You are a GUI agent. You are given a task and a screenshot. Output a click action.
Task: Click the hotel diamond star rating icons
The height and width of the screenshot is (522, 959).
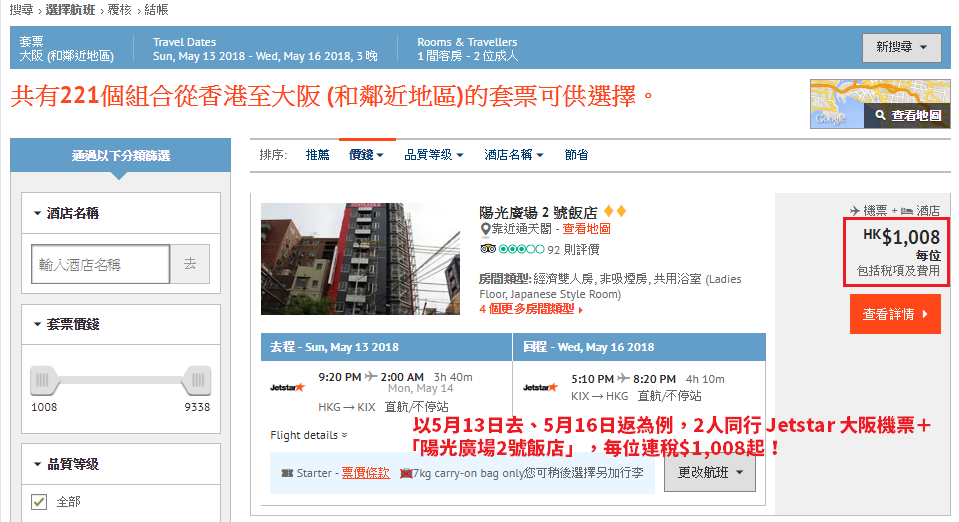click(615, 212)
